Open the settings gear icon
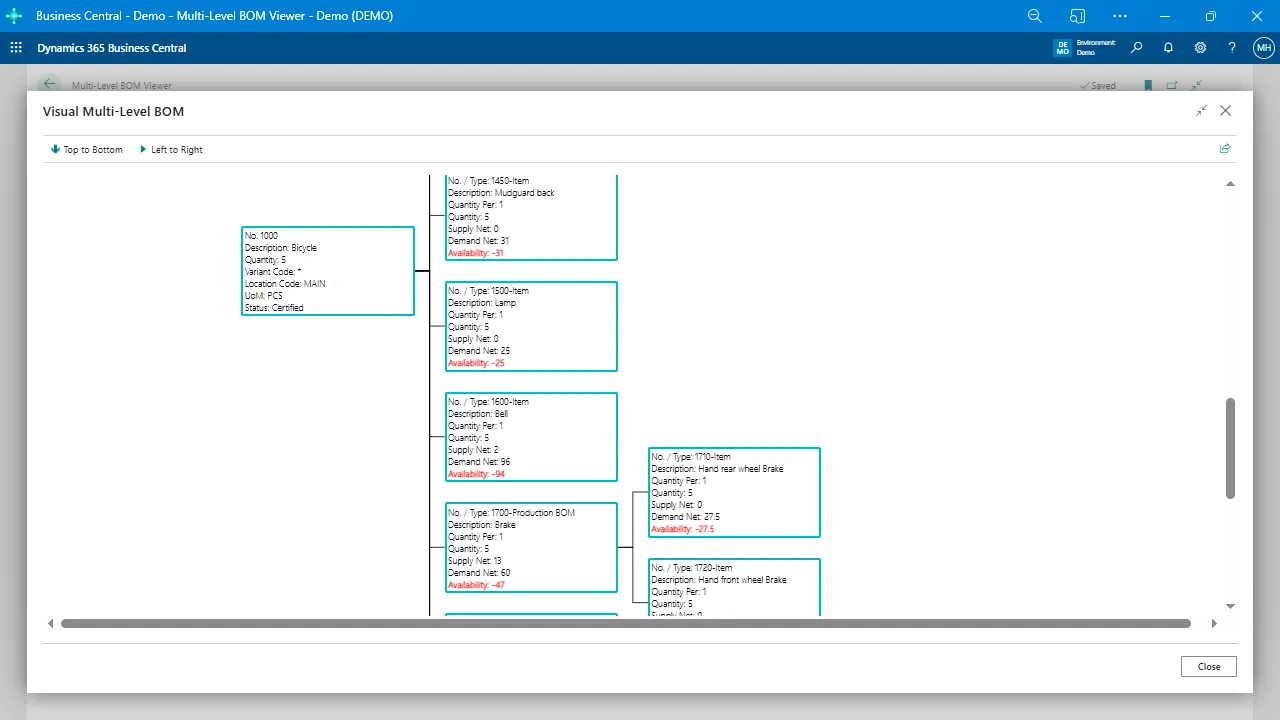This screenshot has width=1280, height=720. (1200, 48)
